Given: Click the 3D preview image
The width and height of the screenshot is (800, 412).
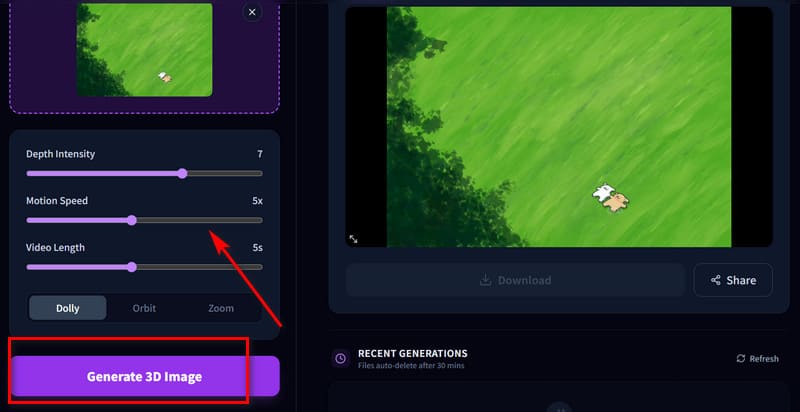Looking at the screenshot, I should (559, 126).
